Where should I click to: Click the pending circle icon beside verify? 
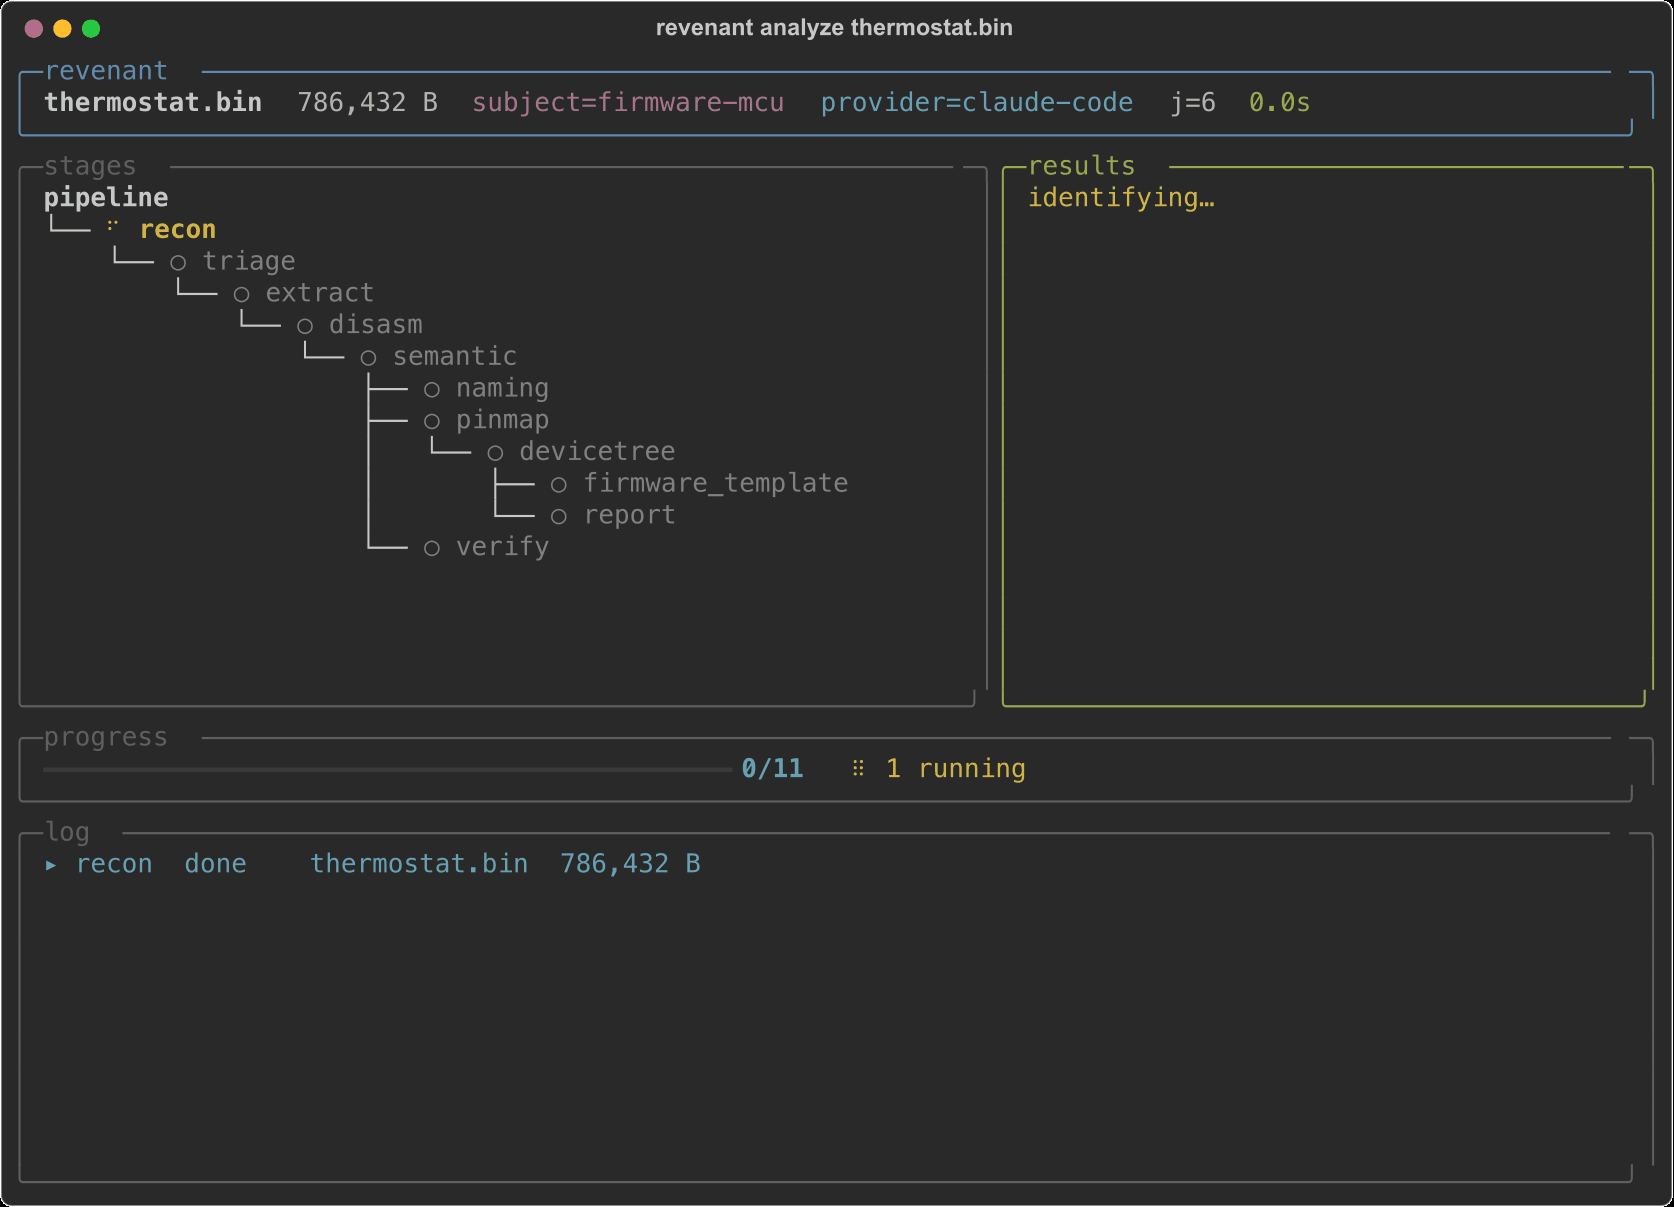[432, 549]
